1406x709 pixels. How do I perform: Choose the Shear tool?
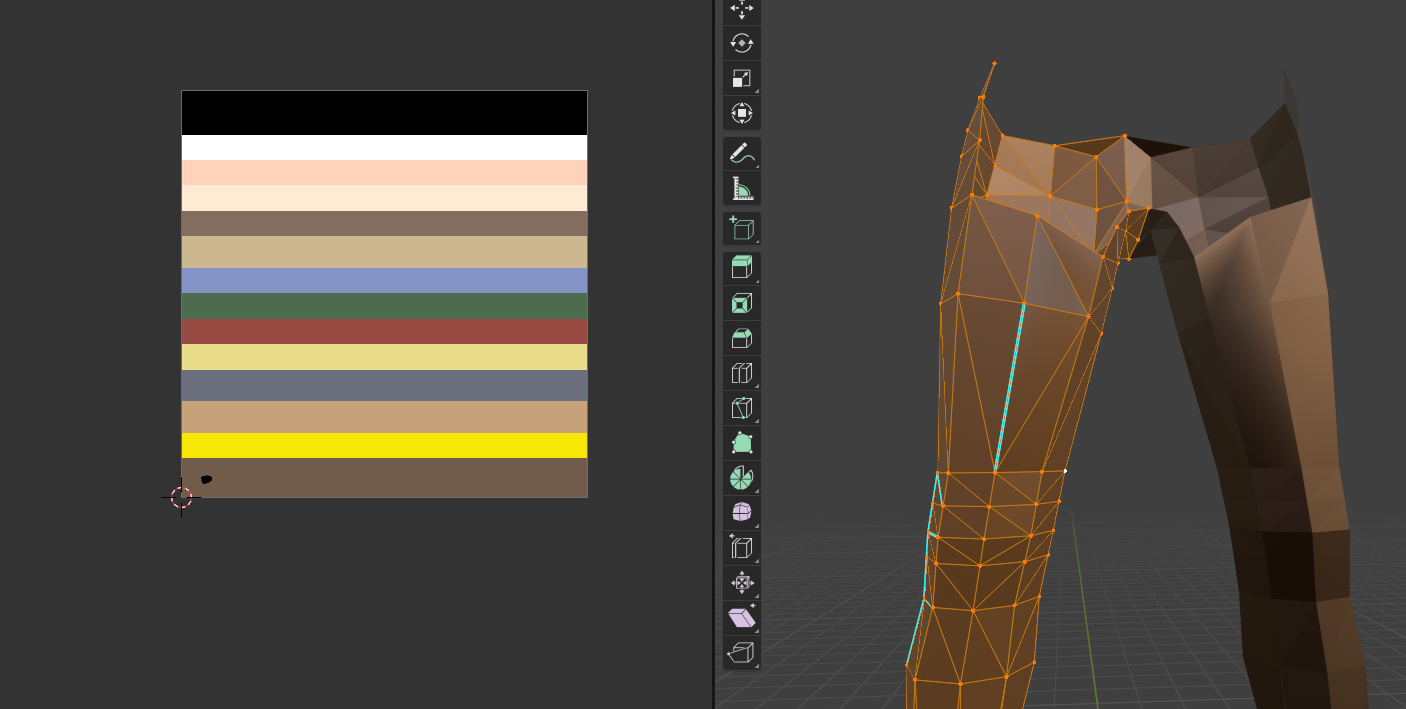pyautogui.click(x=741, y=618)
